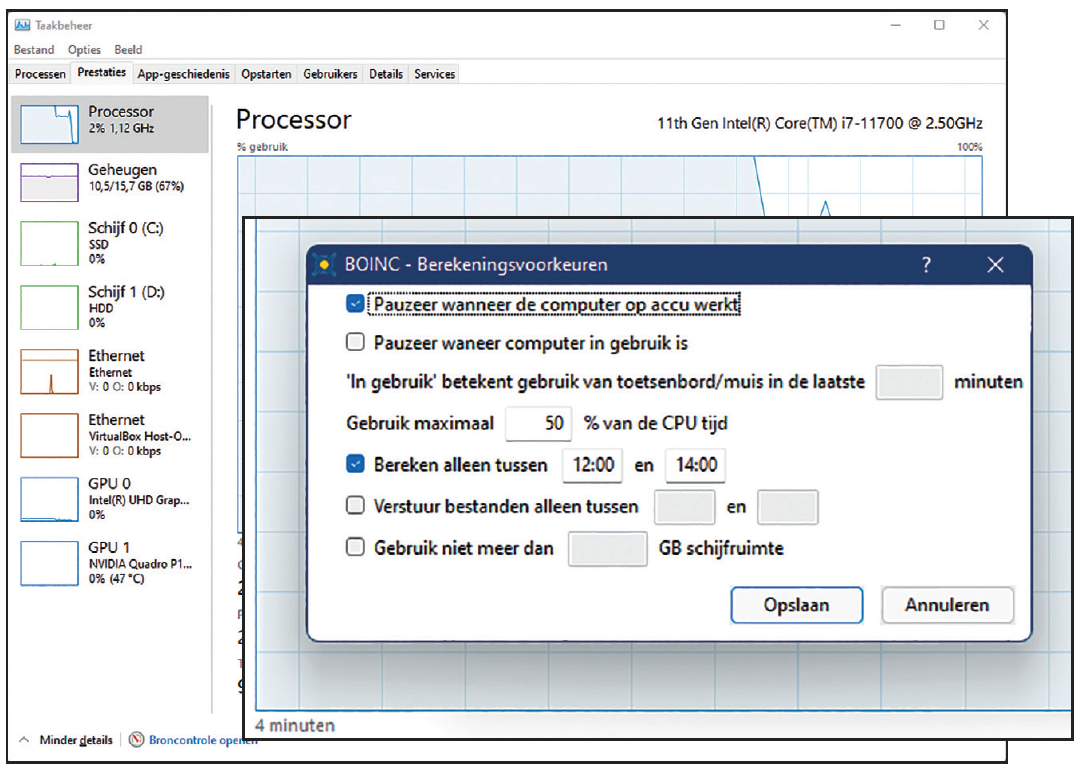The image size is (1082, 773).
Task: Select the Processor usage graph thumbnail
Action: tap(49, 124)
